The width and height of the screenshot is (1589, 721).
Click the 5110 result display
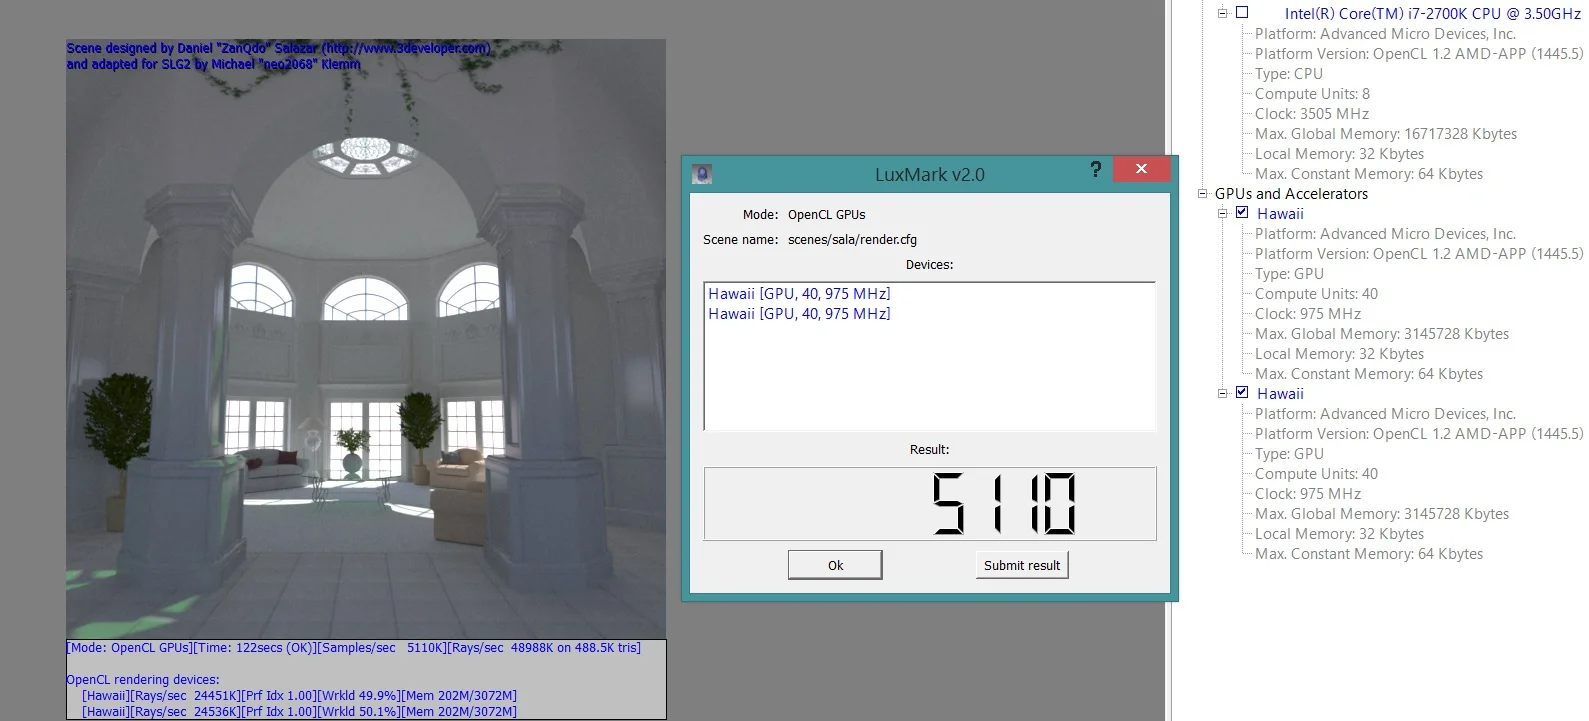[930, 504]
